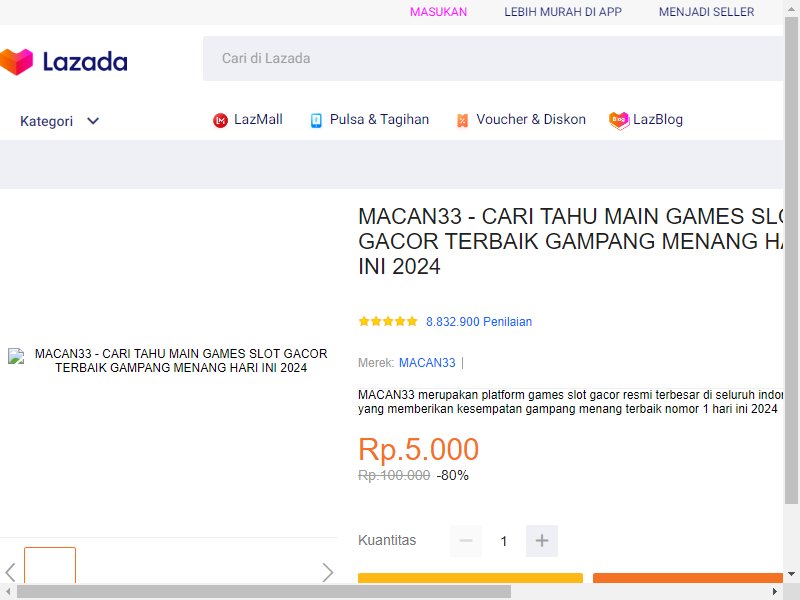
Task: Focus the Cari di Lazada search field
Action: point(490,59)
